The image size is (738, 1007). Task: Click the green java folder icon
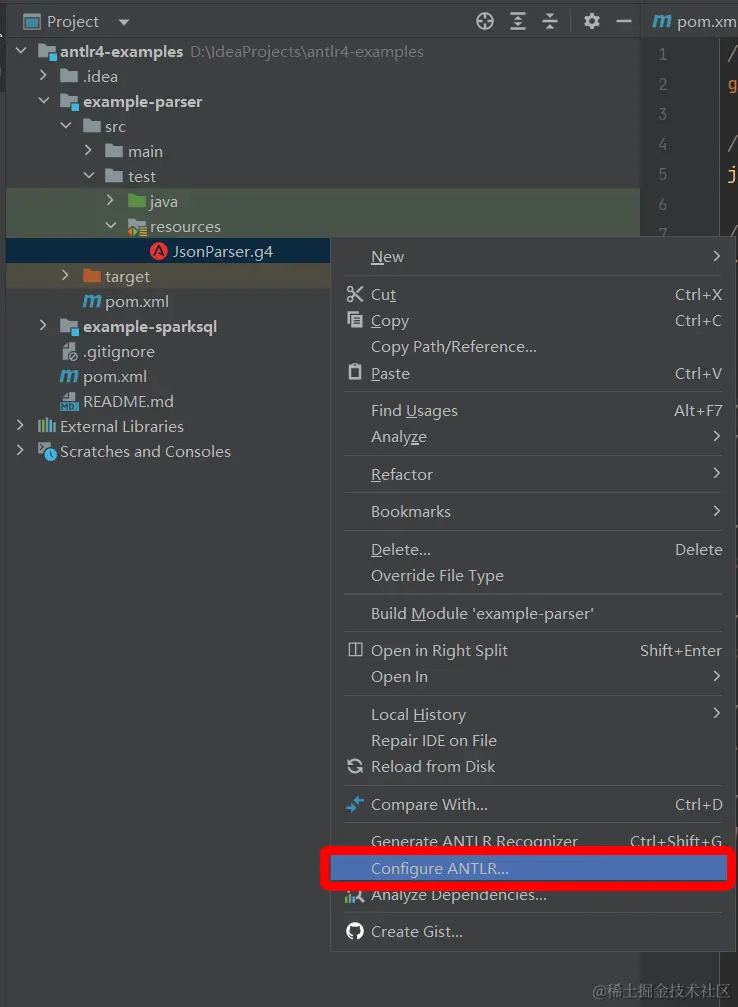(137, 201)
